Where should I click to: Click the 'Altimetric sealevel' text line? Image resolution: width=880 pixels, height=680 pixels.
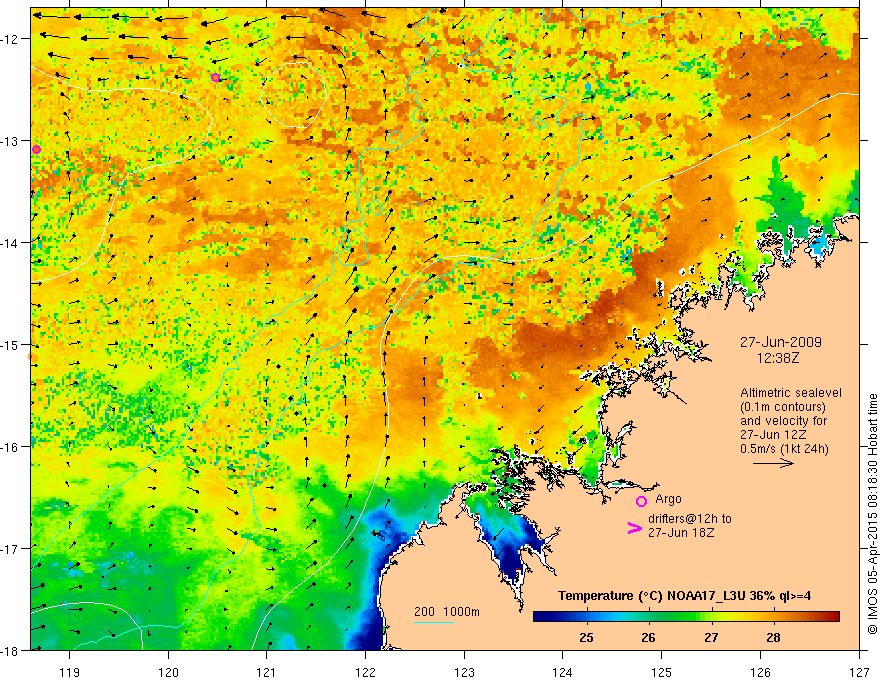(x=791, y=393)
